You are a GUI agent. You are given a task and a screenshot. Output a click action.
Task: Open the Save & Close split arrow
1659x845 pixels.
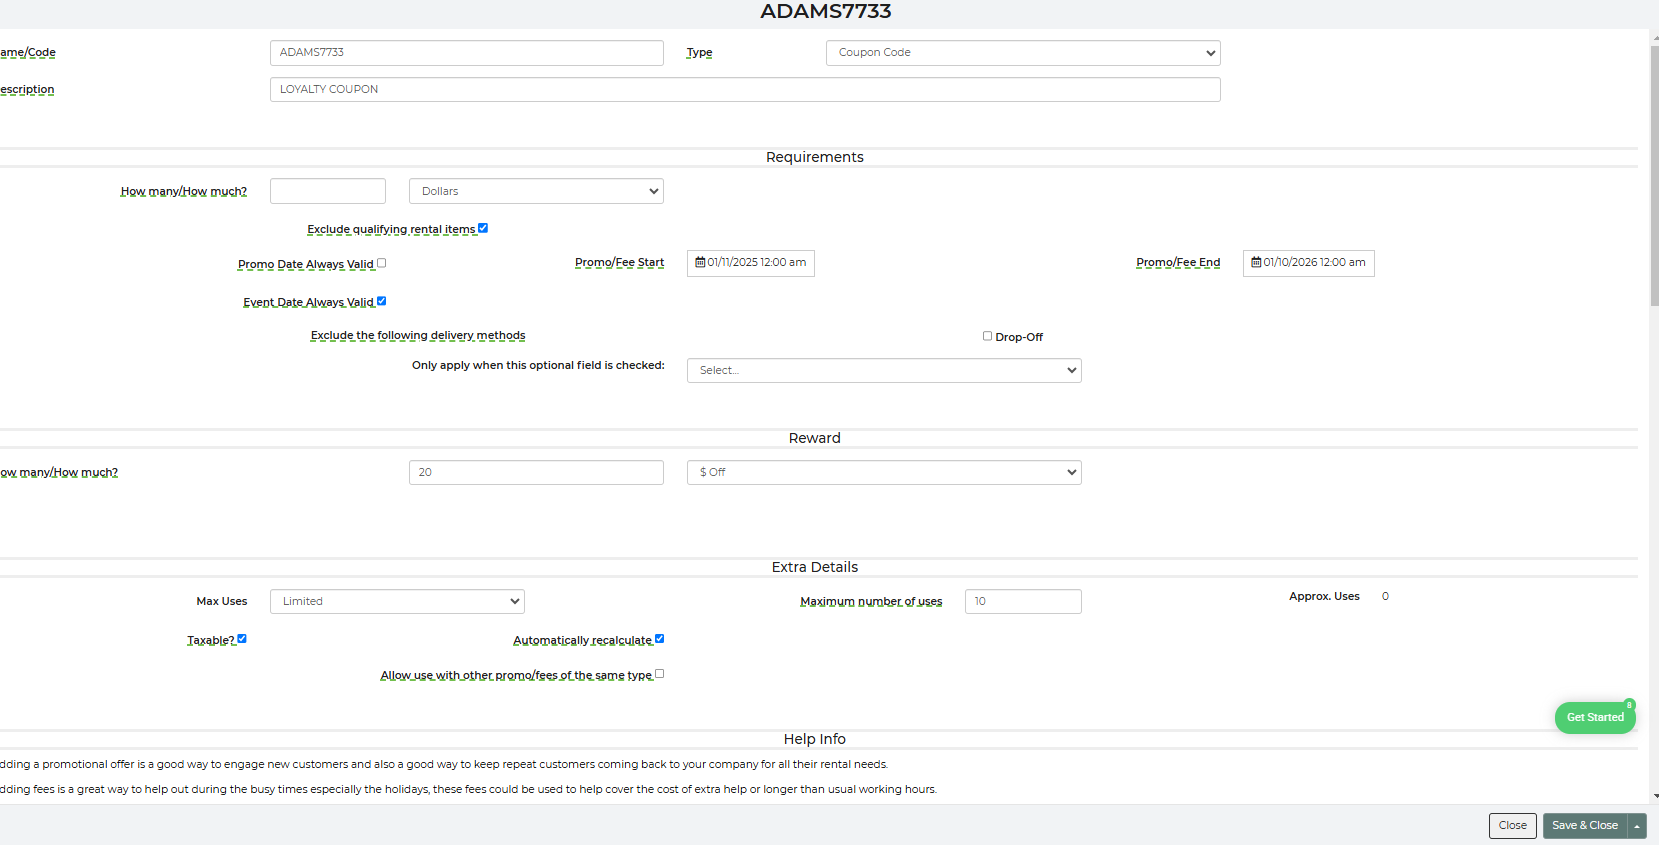pyautogui.click(x=1637, y=826)
